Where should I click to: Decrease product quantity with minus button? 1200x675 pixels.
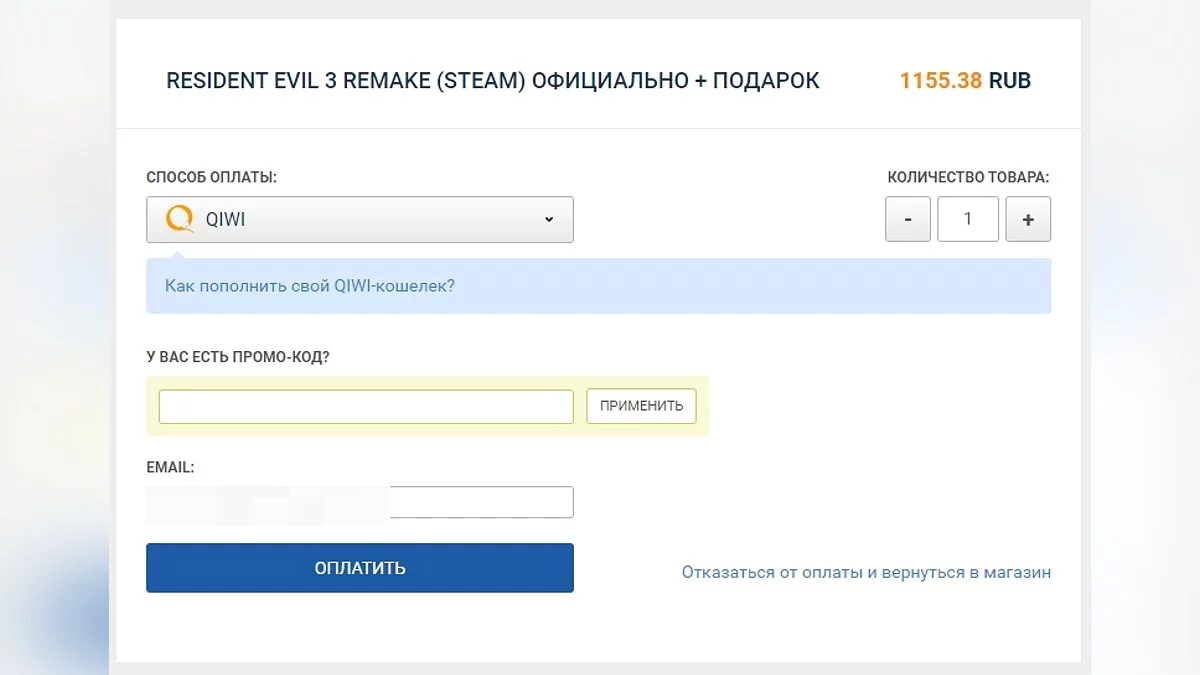click(x=908, y=220)
